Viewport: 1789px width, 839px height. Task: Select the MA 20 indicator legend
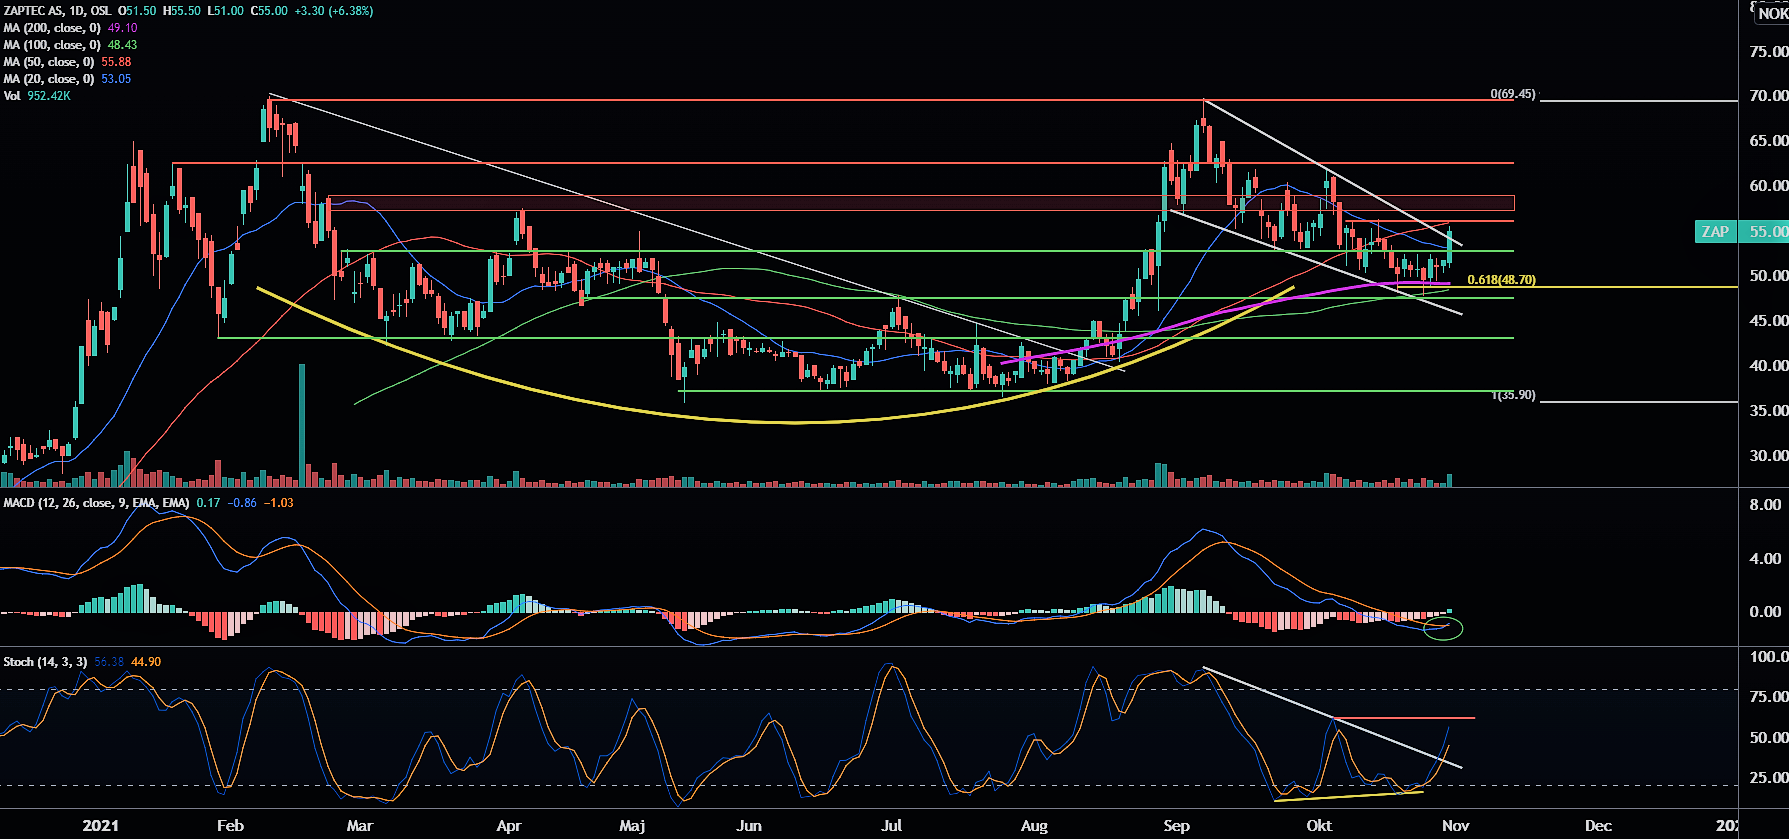click(x=49, y=79)
